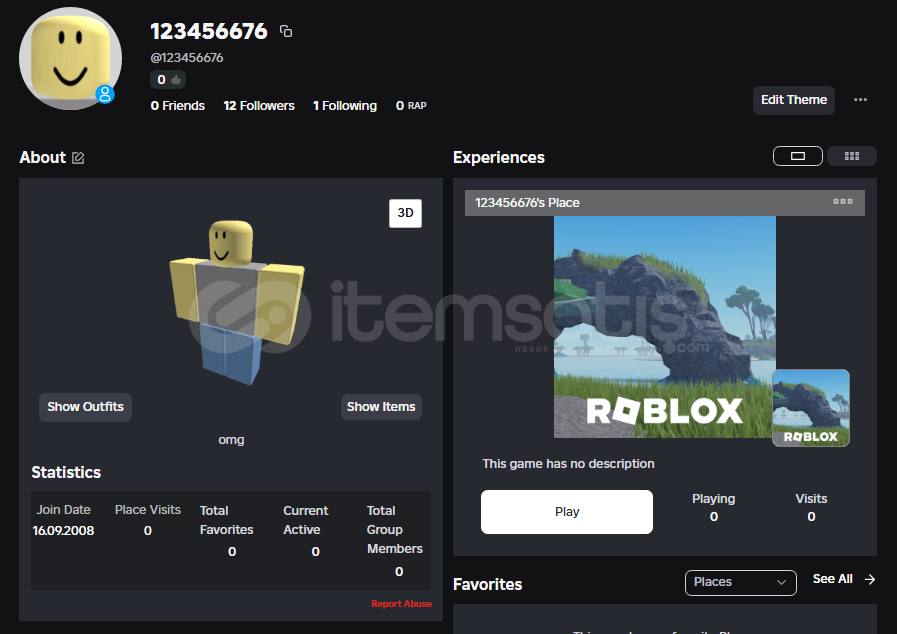Open 123456676's Place options dots

(843, 201)
